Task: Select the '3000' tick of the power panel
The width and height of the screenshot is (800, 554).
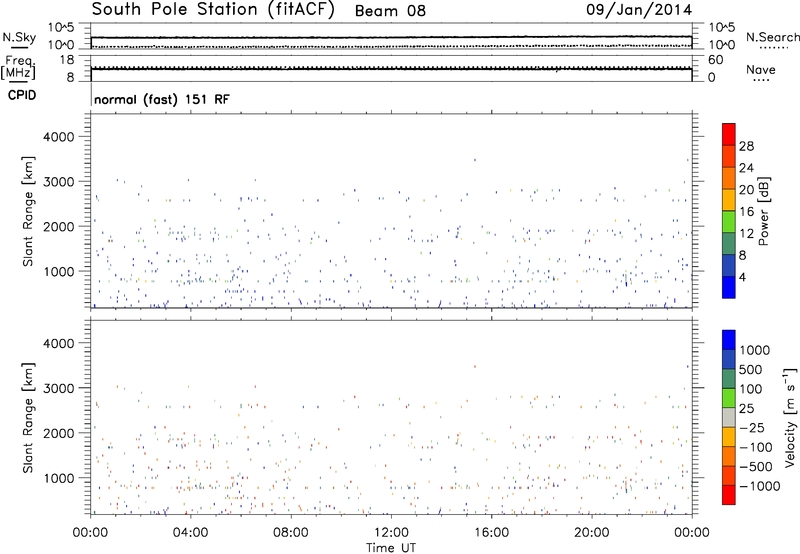Action: point(58,182)
